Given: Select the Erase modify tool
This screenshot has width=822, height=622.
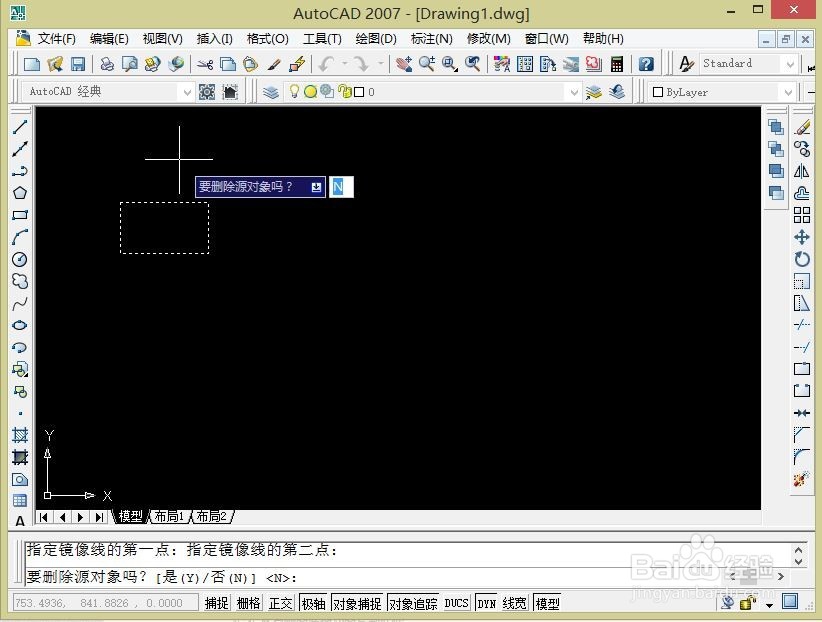Looking at the screenshot, I should [802, 127].
